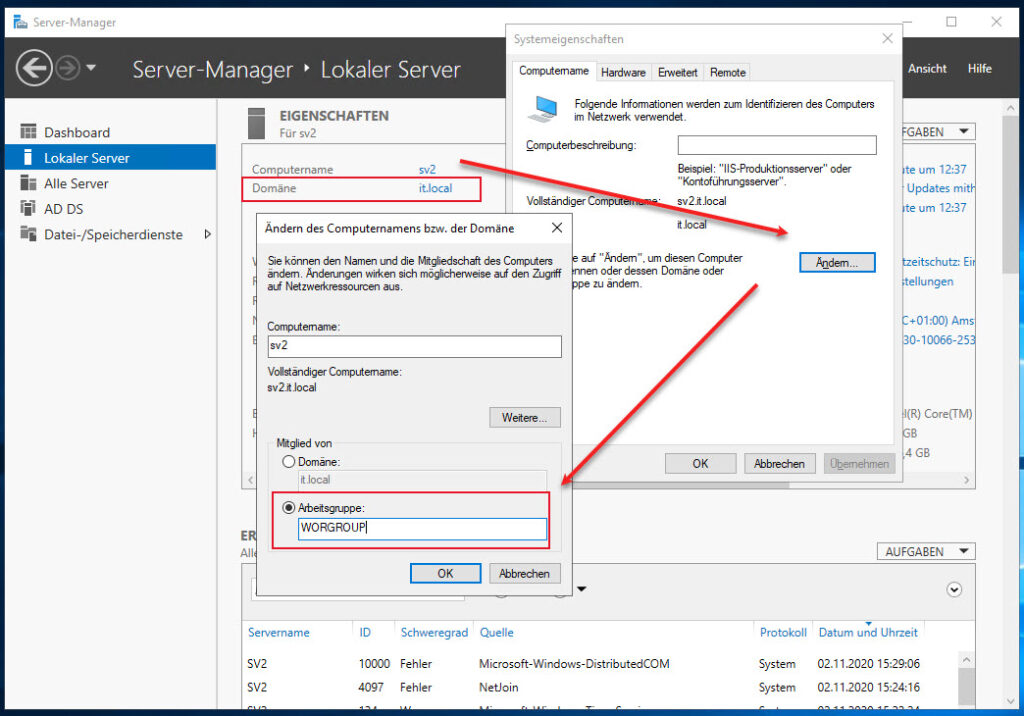
Task: Expand the events filter circular chevron
Action: pos(953,590)
